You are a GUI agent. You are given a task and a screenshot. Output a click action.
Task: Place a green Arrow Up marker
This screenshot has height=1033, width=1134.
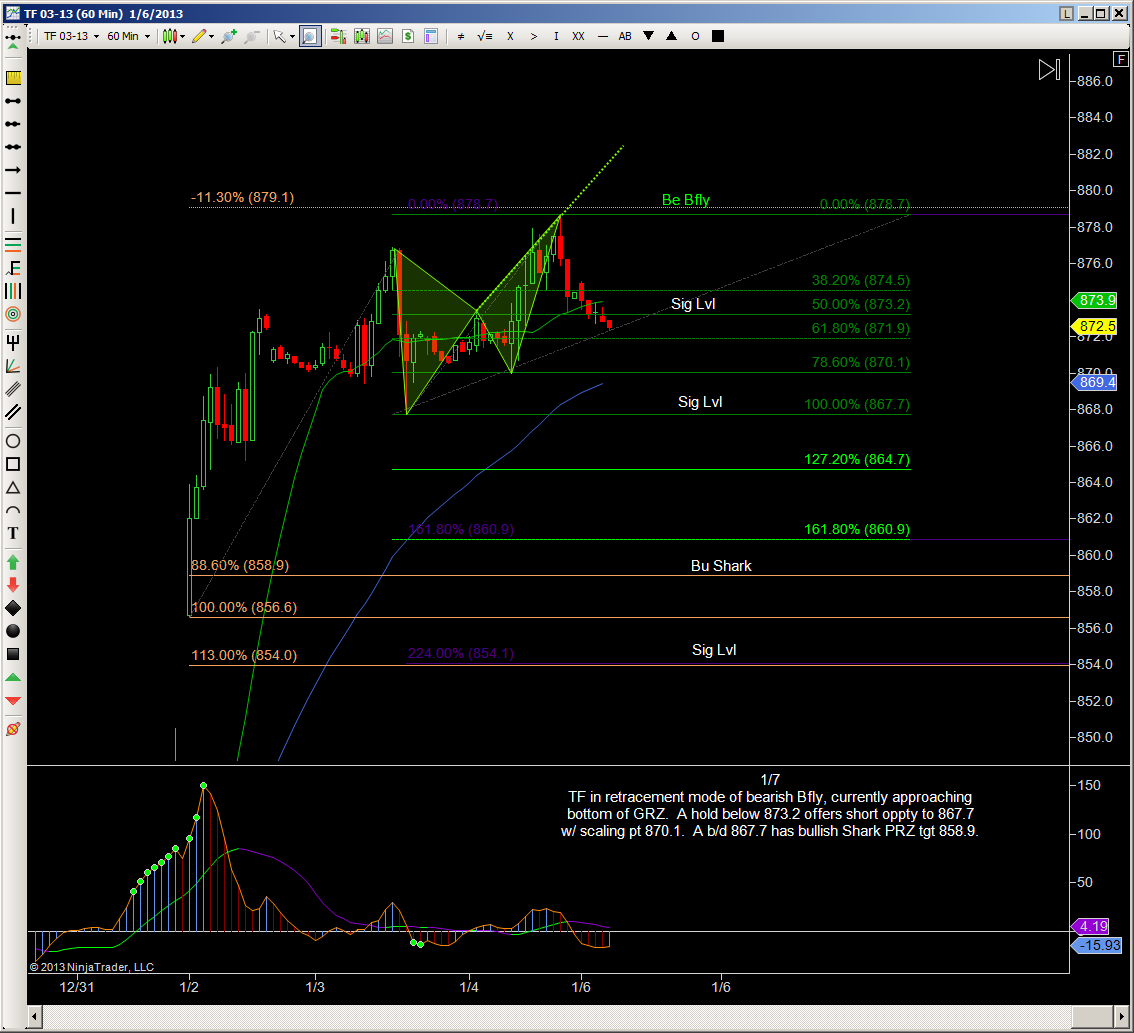(13, 561)
